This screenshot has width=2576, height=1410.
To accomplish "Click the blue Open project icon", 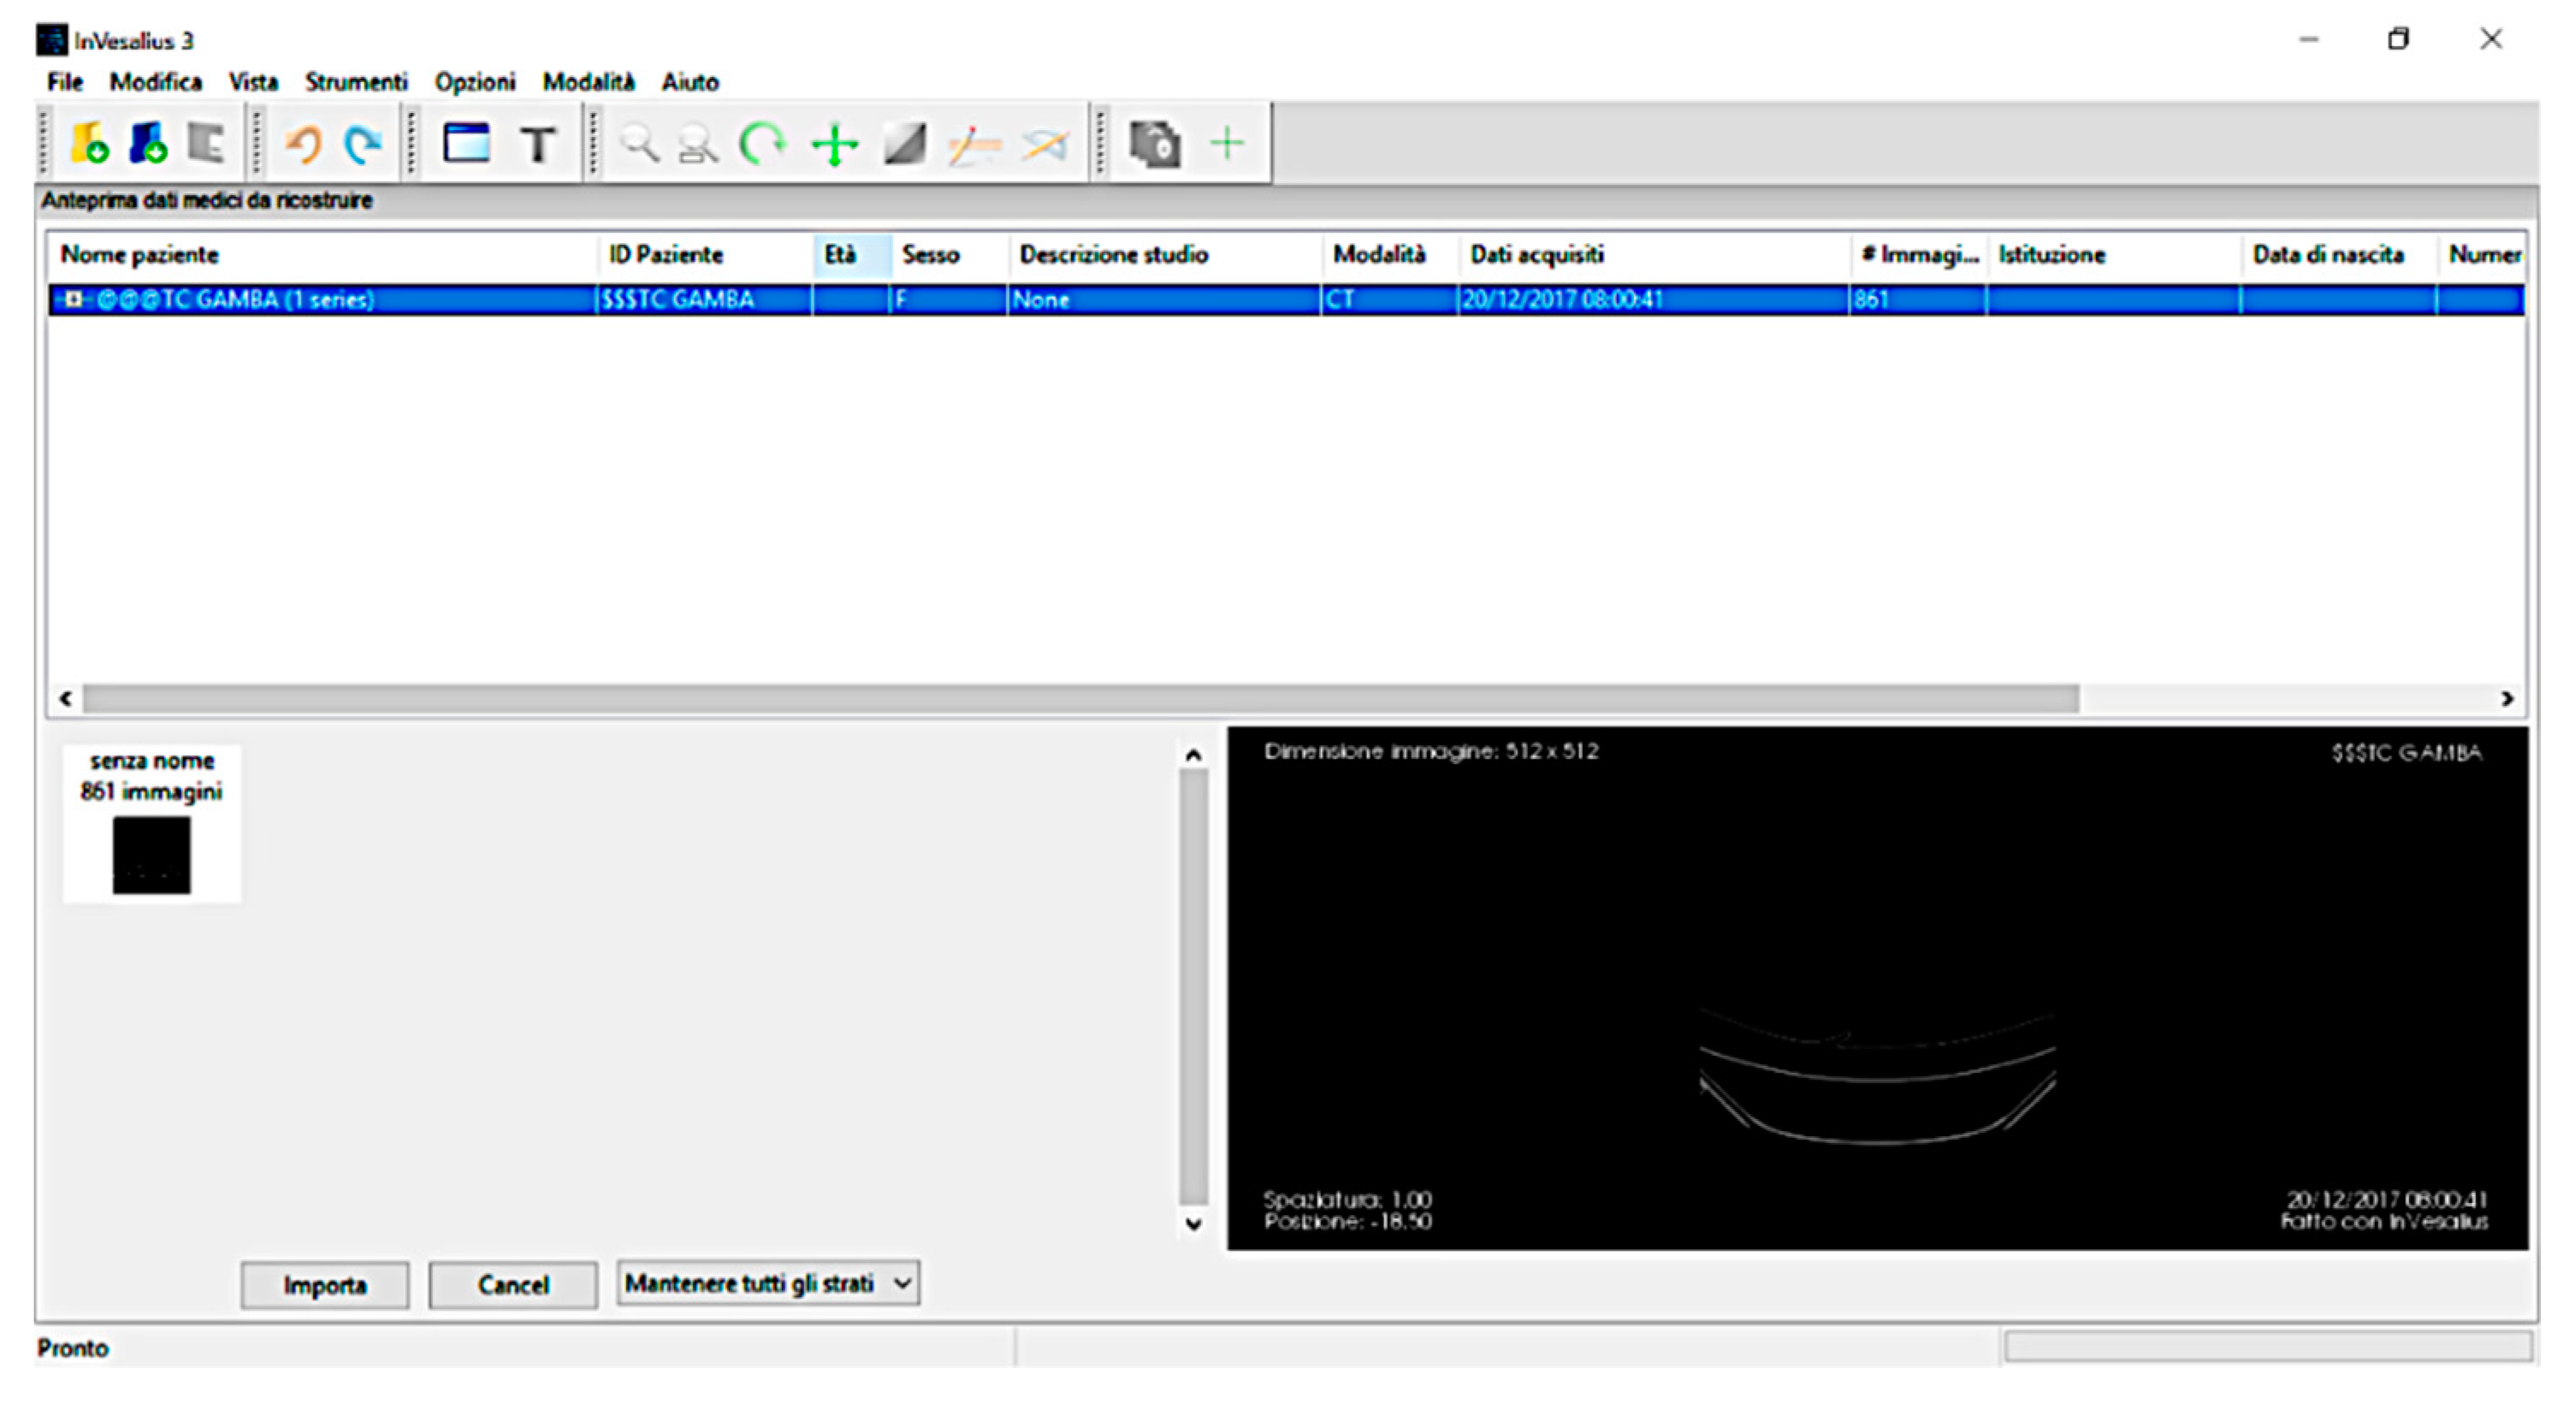I will [x=148, y=144].
